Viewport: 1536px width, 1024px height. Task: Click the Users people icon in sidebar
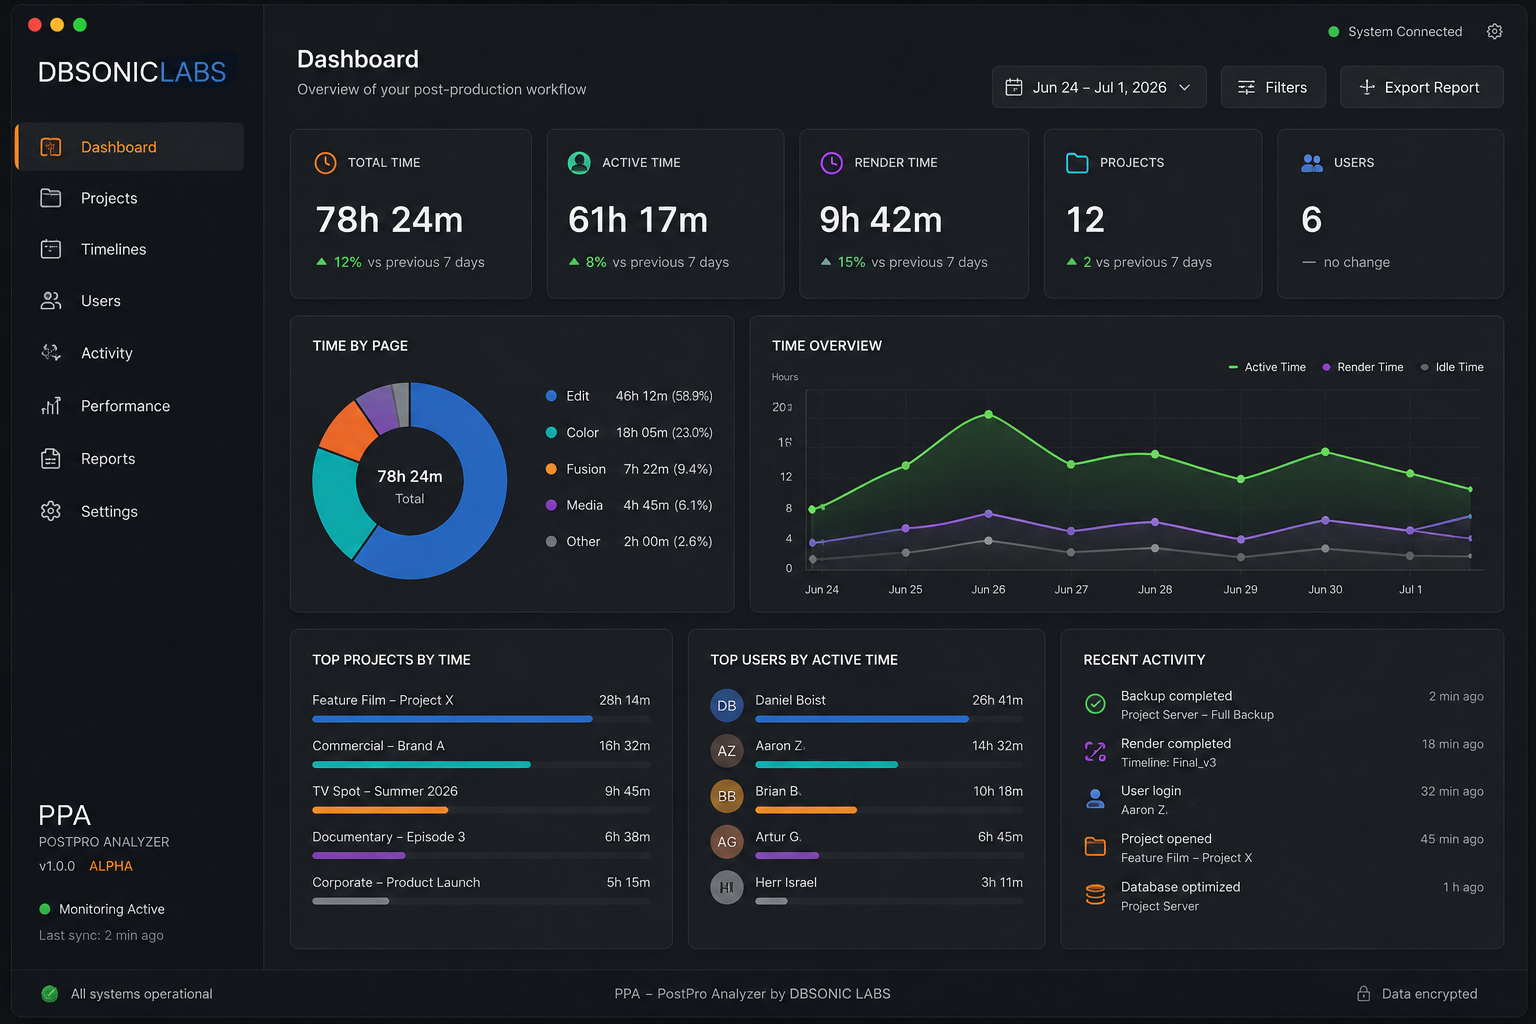tap(51, 301)
